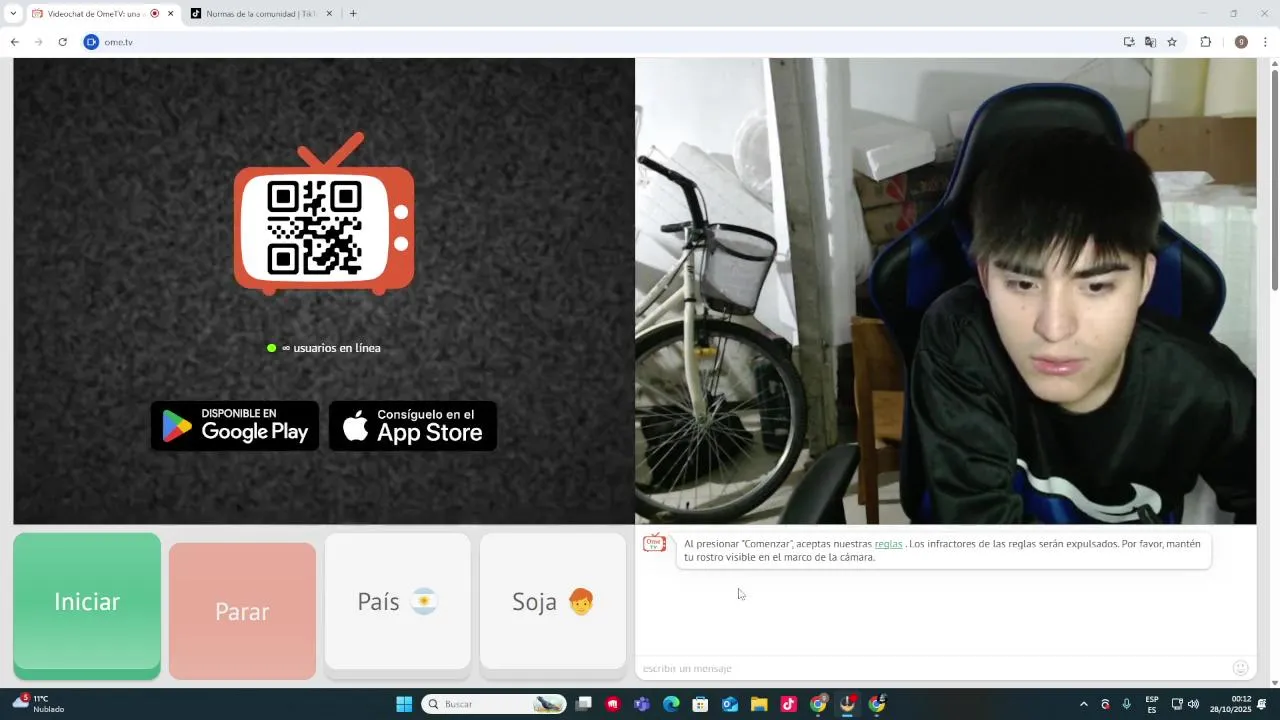This screenshot has height=720, width=1280.
Task: Open Microsoft Teams from taskbar
Action: (x=642, y=704)
